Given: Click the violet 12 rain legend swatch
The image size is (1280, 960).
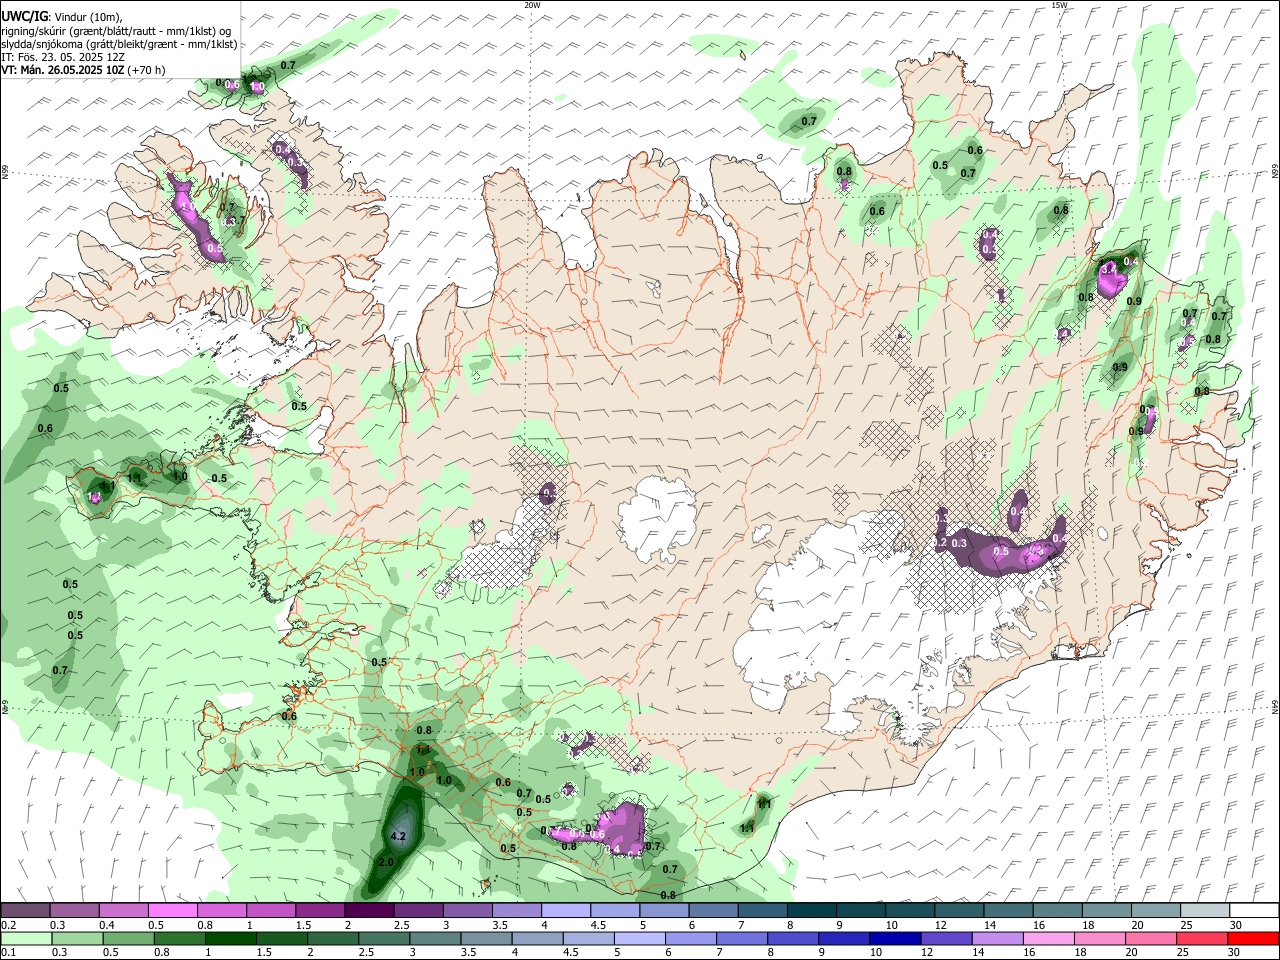Looking at the screenshot, I should click(945, 938).
